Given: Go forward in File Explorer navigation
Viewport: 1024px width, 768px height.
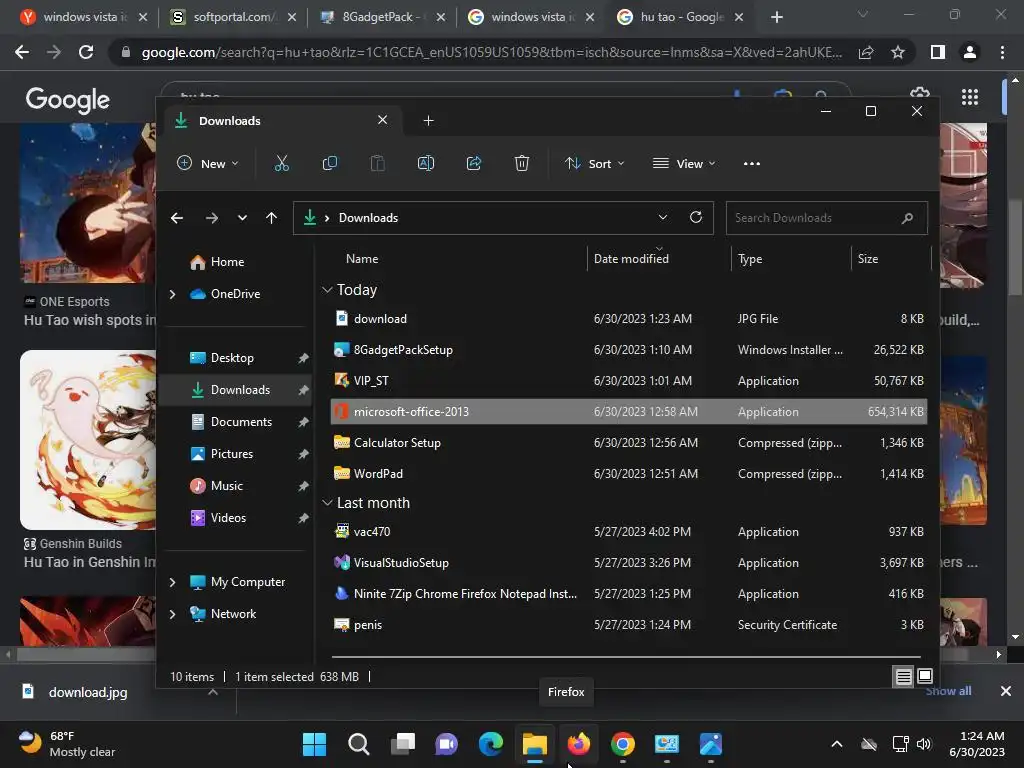Looking at the screenshot, I should tap(212, 218).
